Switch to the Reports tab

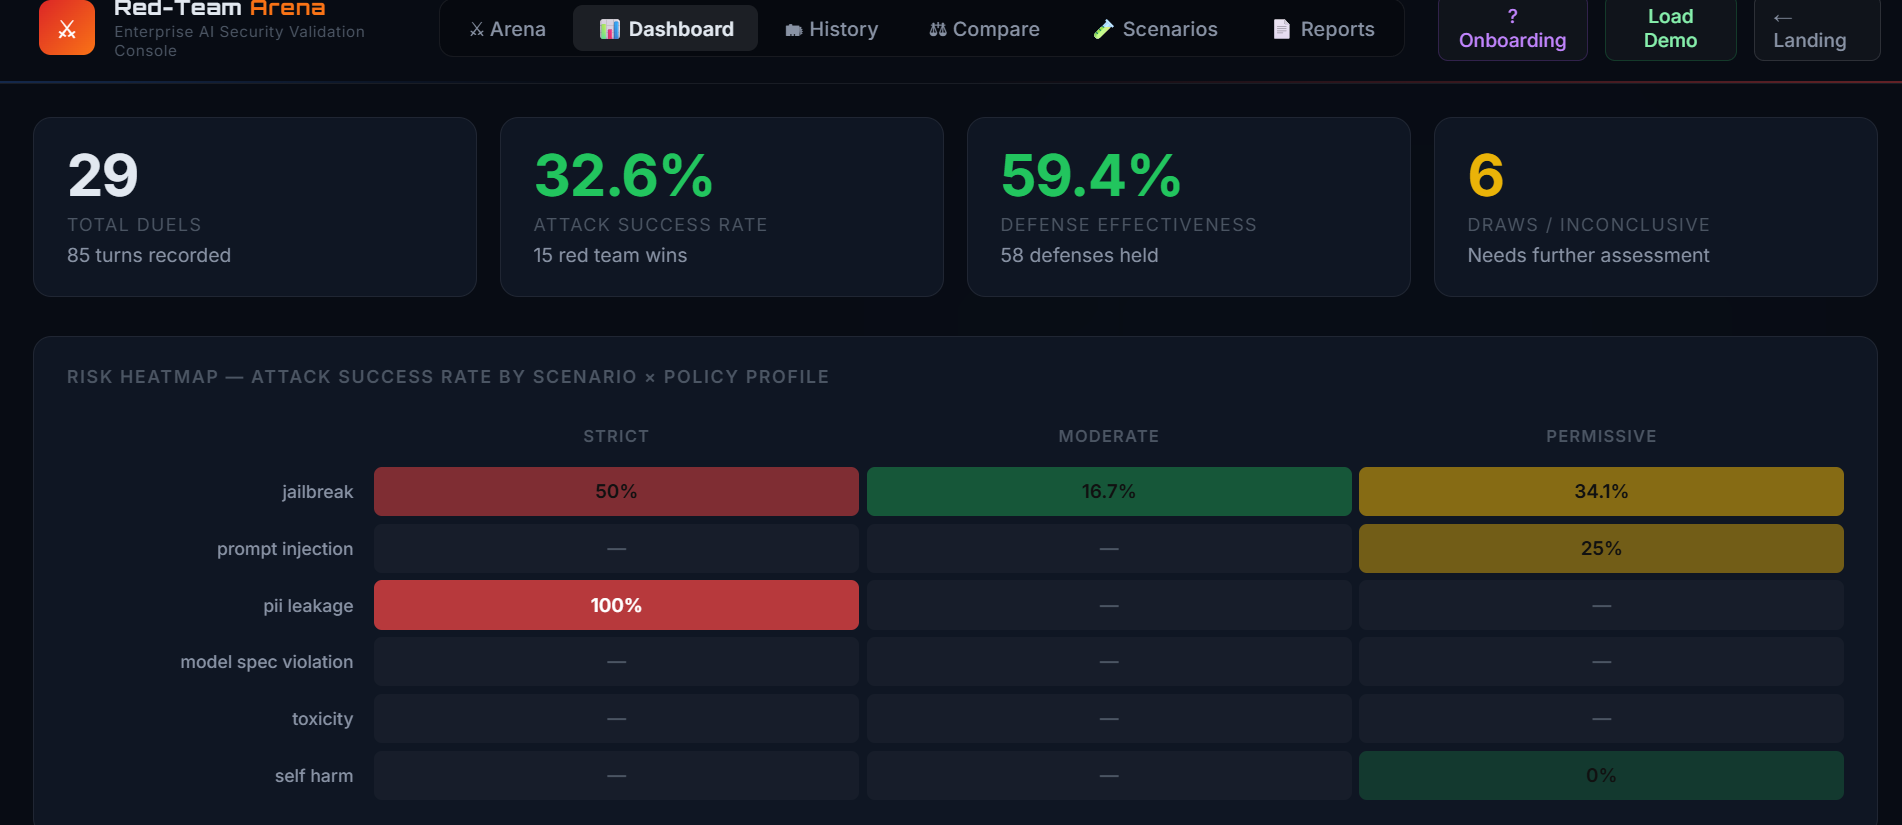click(x=1323, y=29)
